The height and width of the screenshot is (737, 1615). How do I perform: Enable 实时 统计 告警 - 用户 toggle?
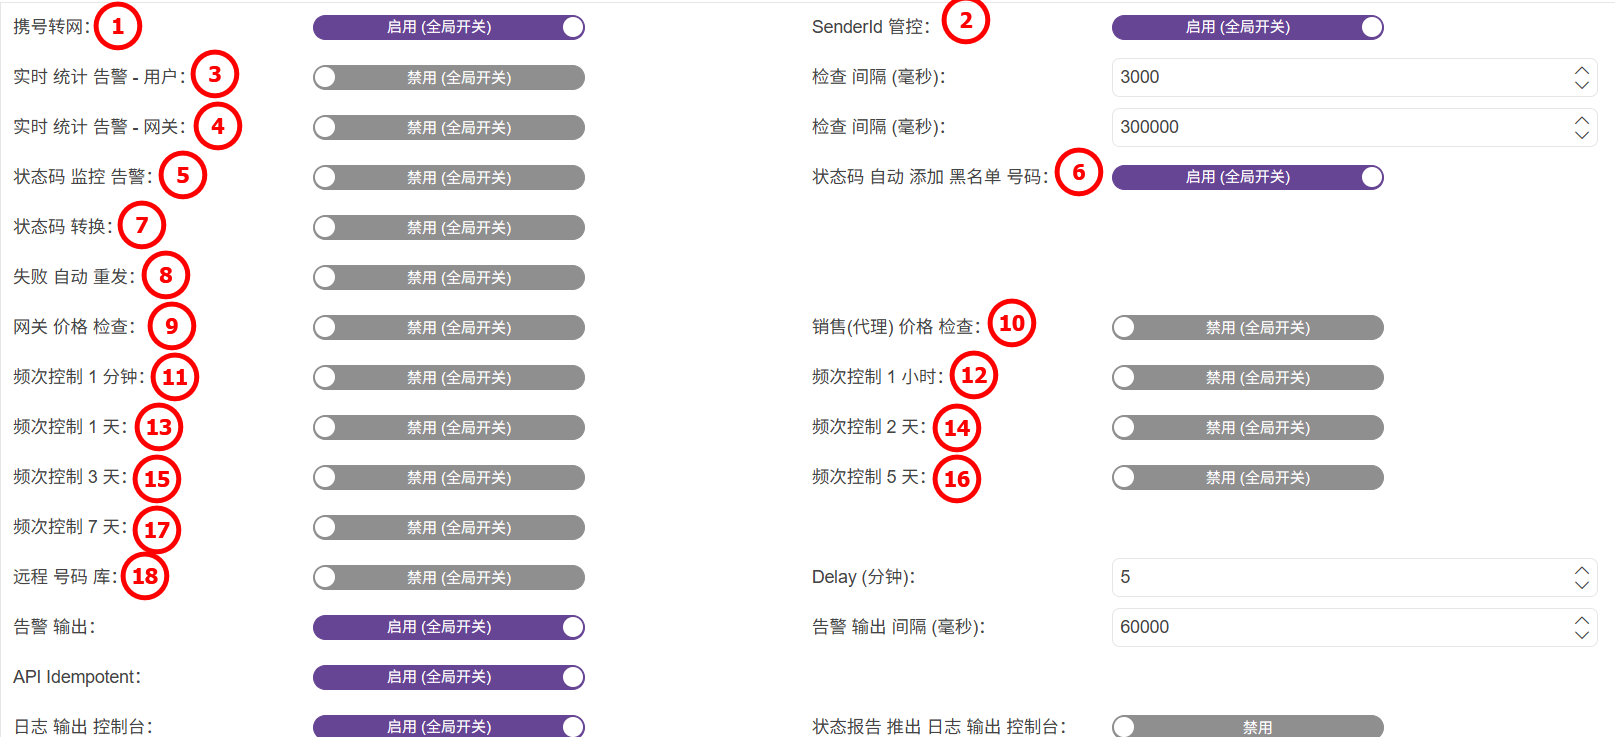click(x=448, y=77)
